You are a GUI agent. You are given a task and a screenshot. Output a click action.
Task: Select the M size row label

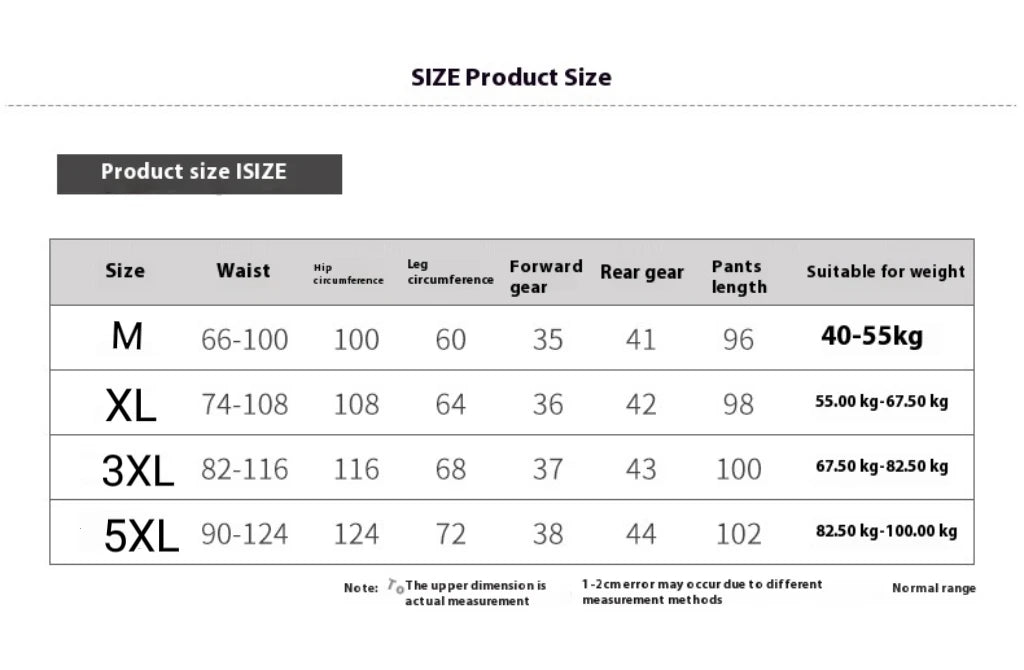(x=127, y=338)
